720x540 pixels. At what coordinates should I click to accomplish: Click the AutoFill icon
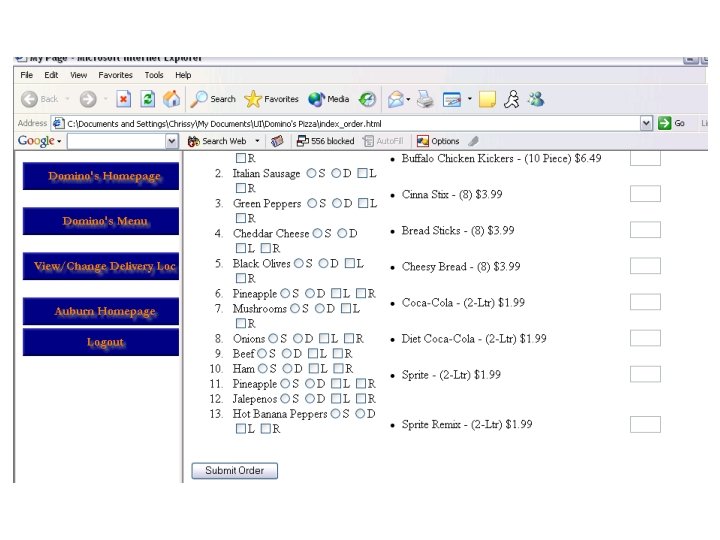click(368, 141)
